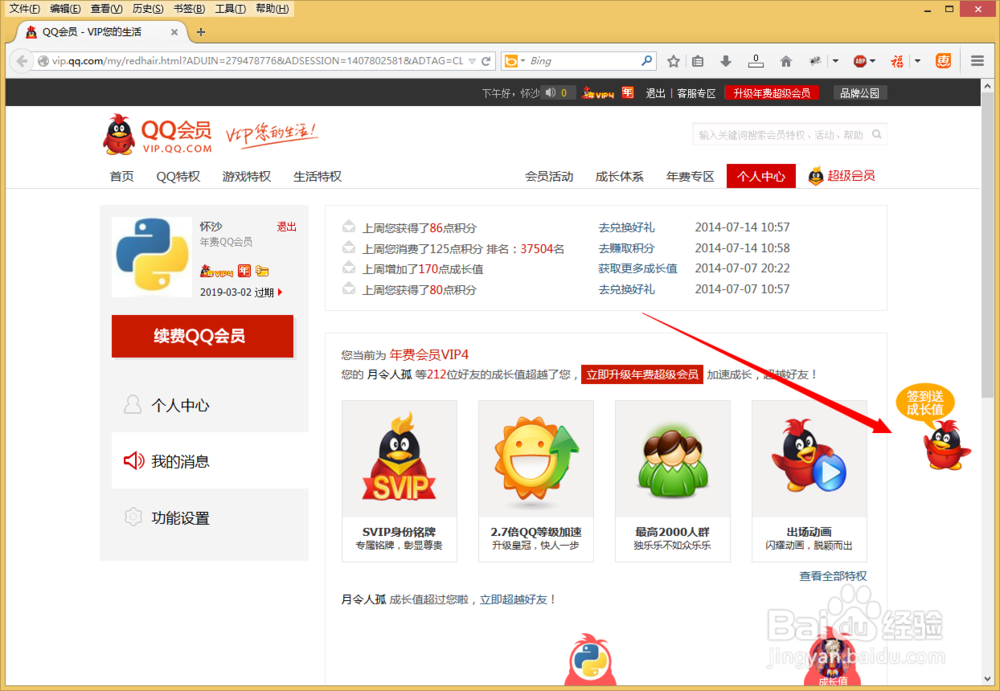
Task: Click the QQ会员 penguin logo
Action: click(x=119, y=135)
